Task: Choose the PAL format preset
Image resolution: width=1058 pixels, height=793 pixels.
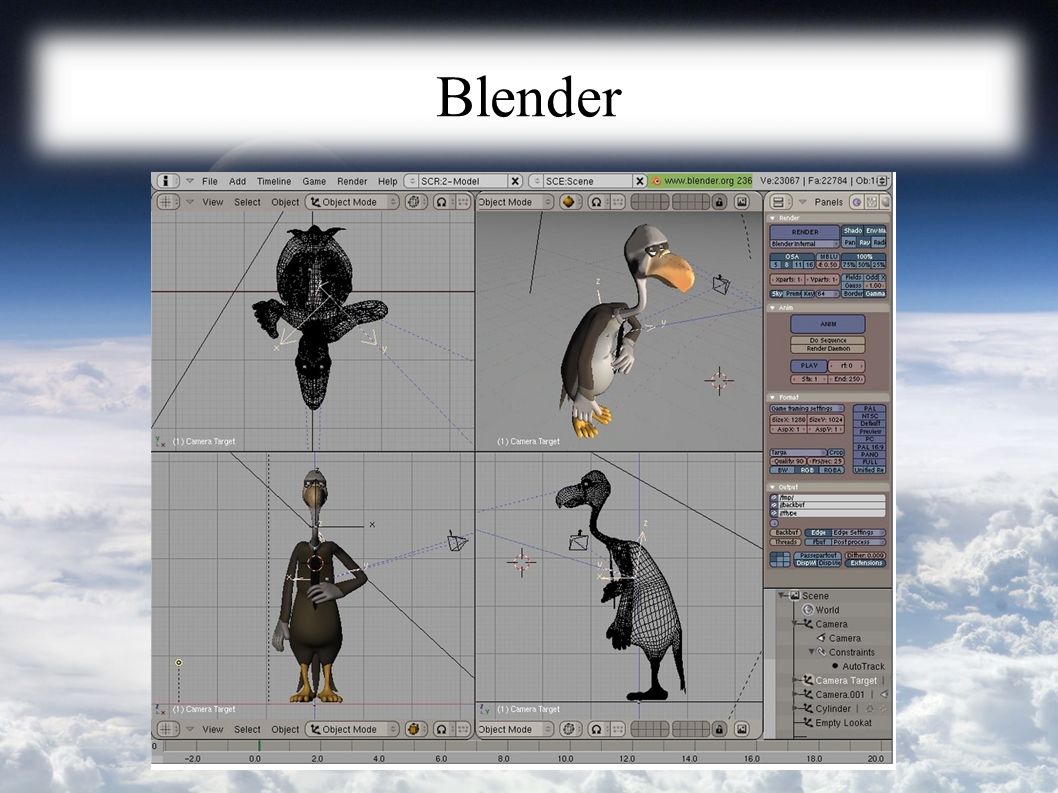Action: click(869, 408)
